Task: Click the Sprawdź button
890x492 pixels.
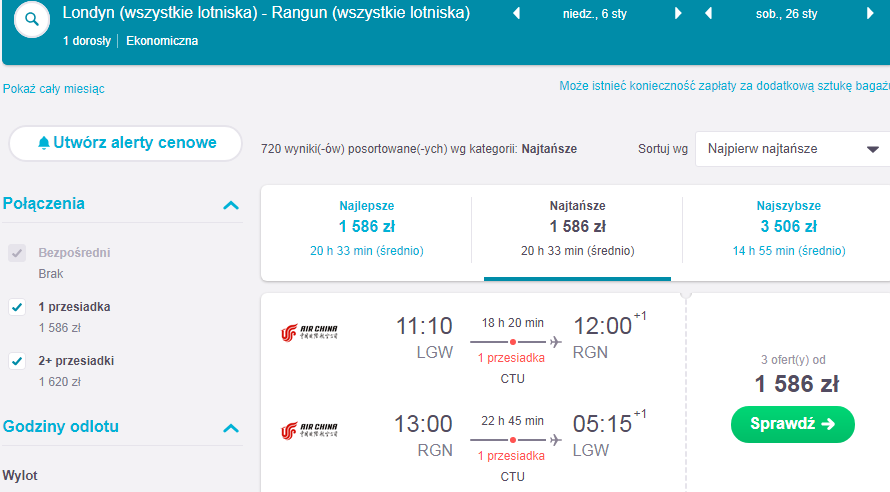Action: tap(792, 424)
